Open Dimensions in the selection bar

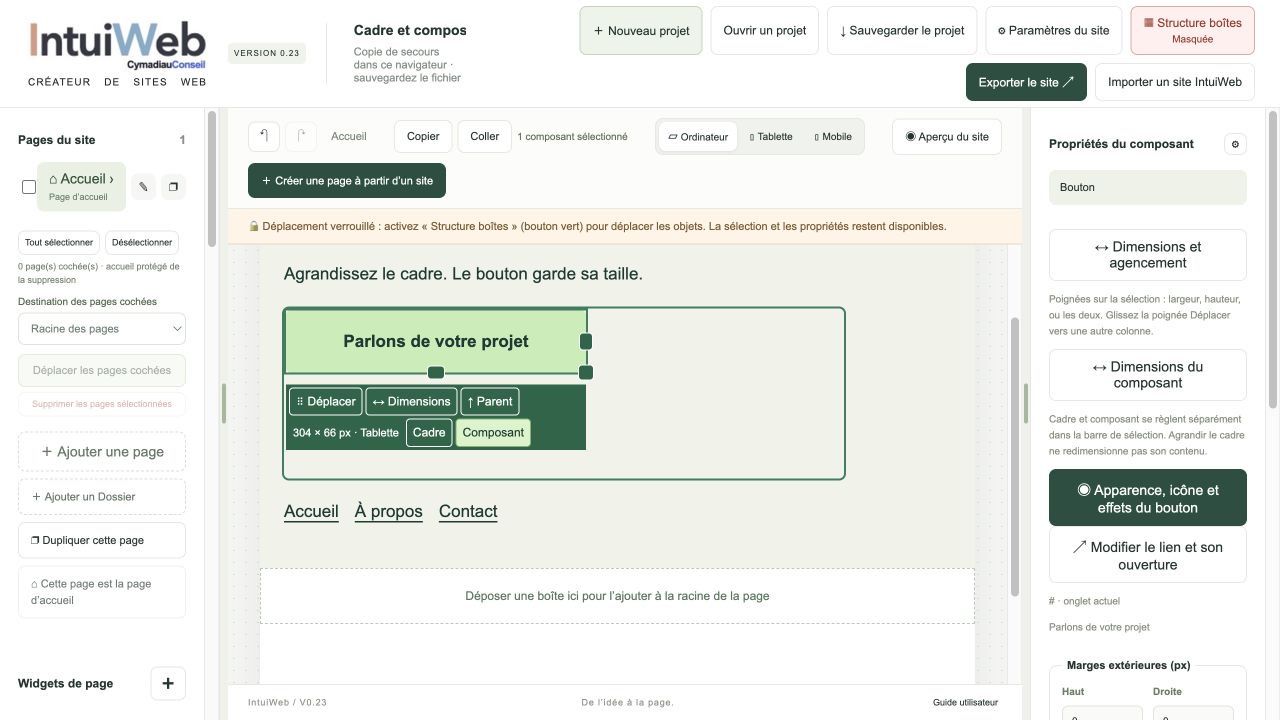pos(411,402)
